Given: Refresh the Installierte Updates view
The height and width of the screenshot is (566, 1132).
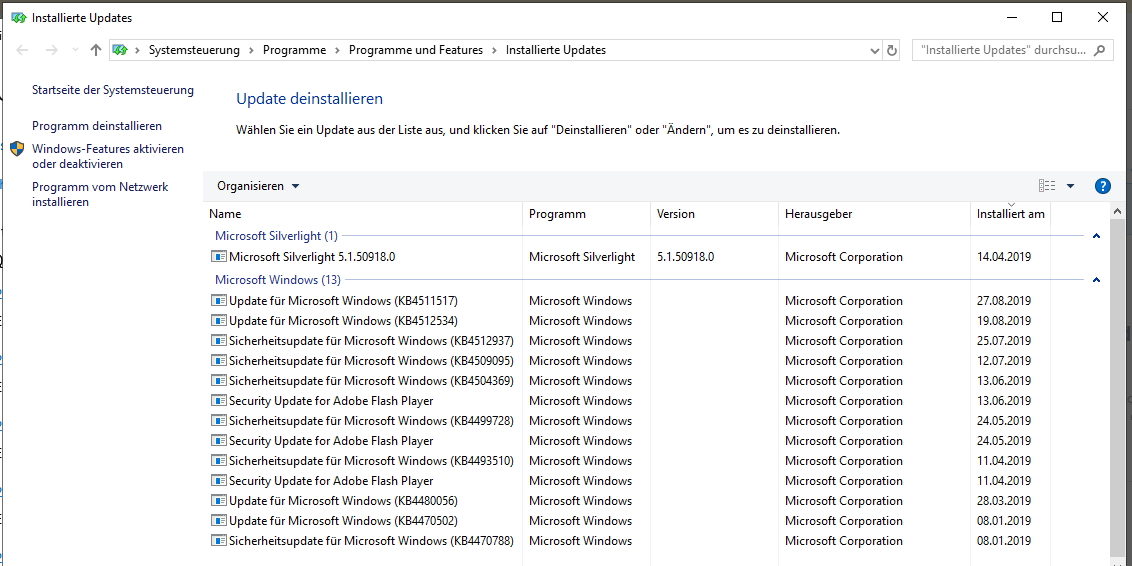Looking at the screenshot, I should 892,50.
